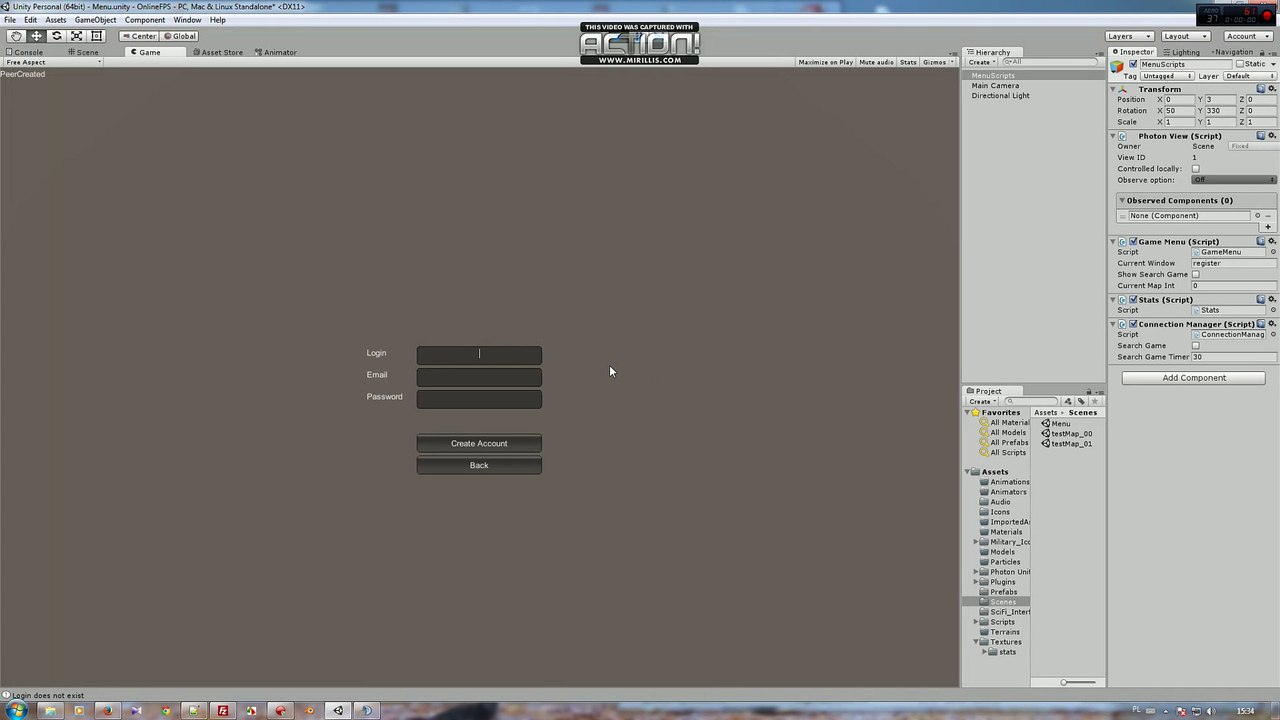Switch to the Scene tab

coord(83,52)
